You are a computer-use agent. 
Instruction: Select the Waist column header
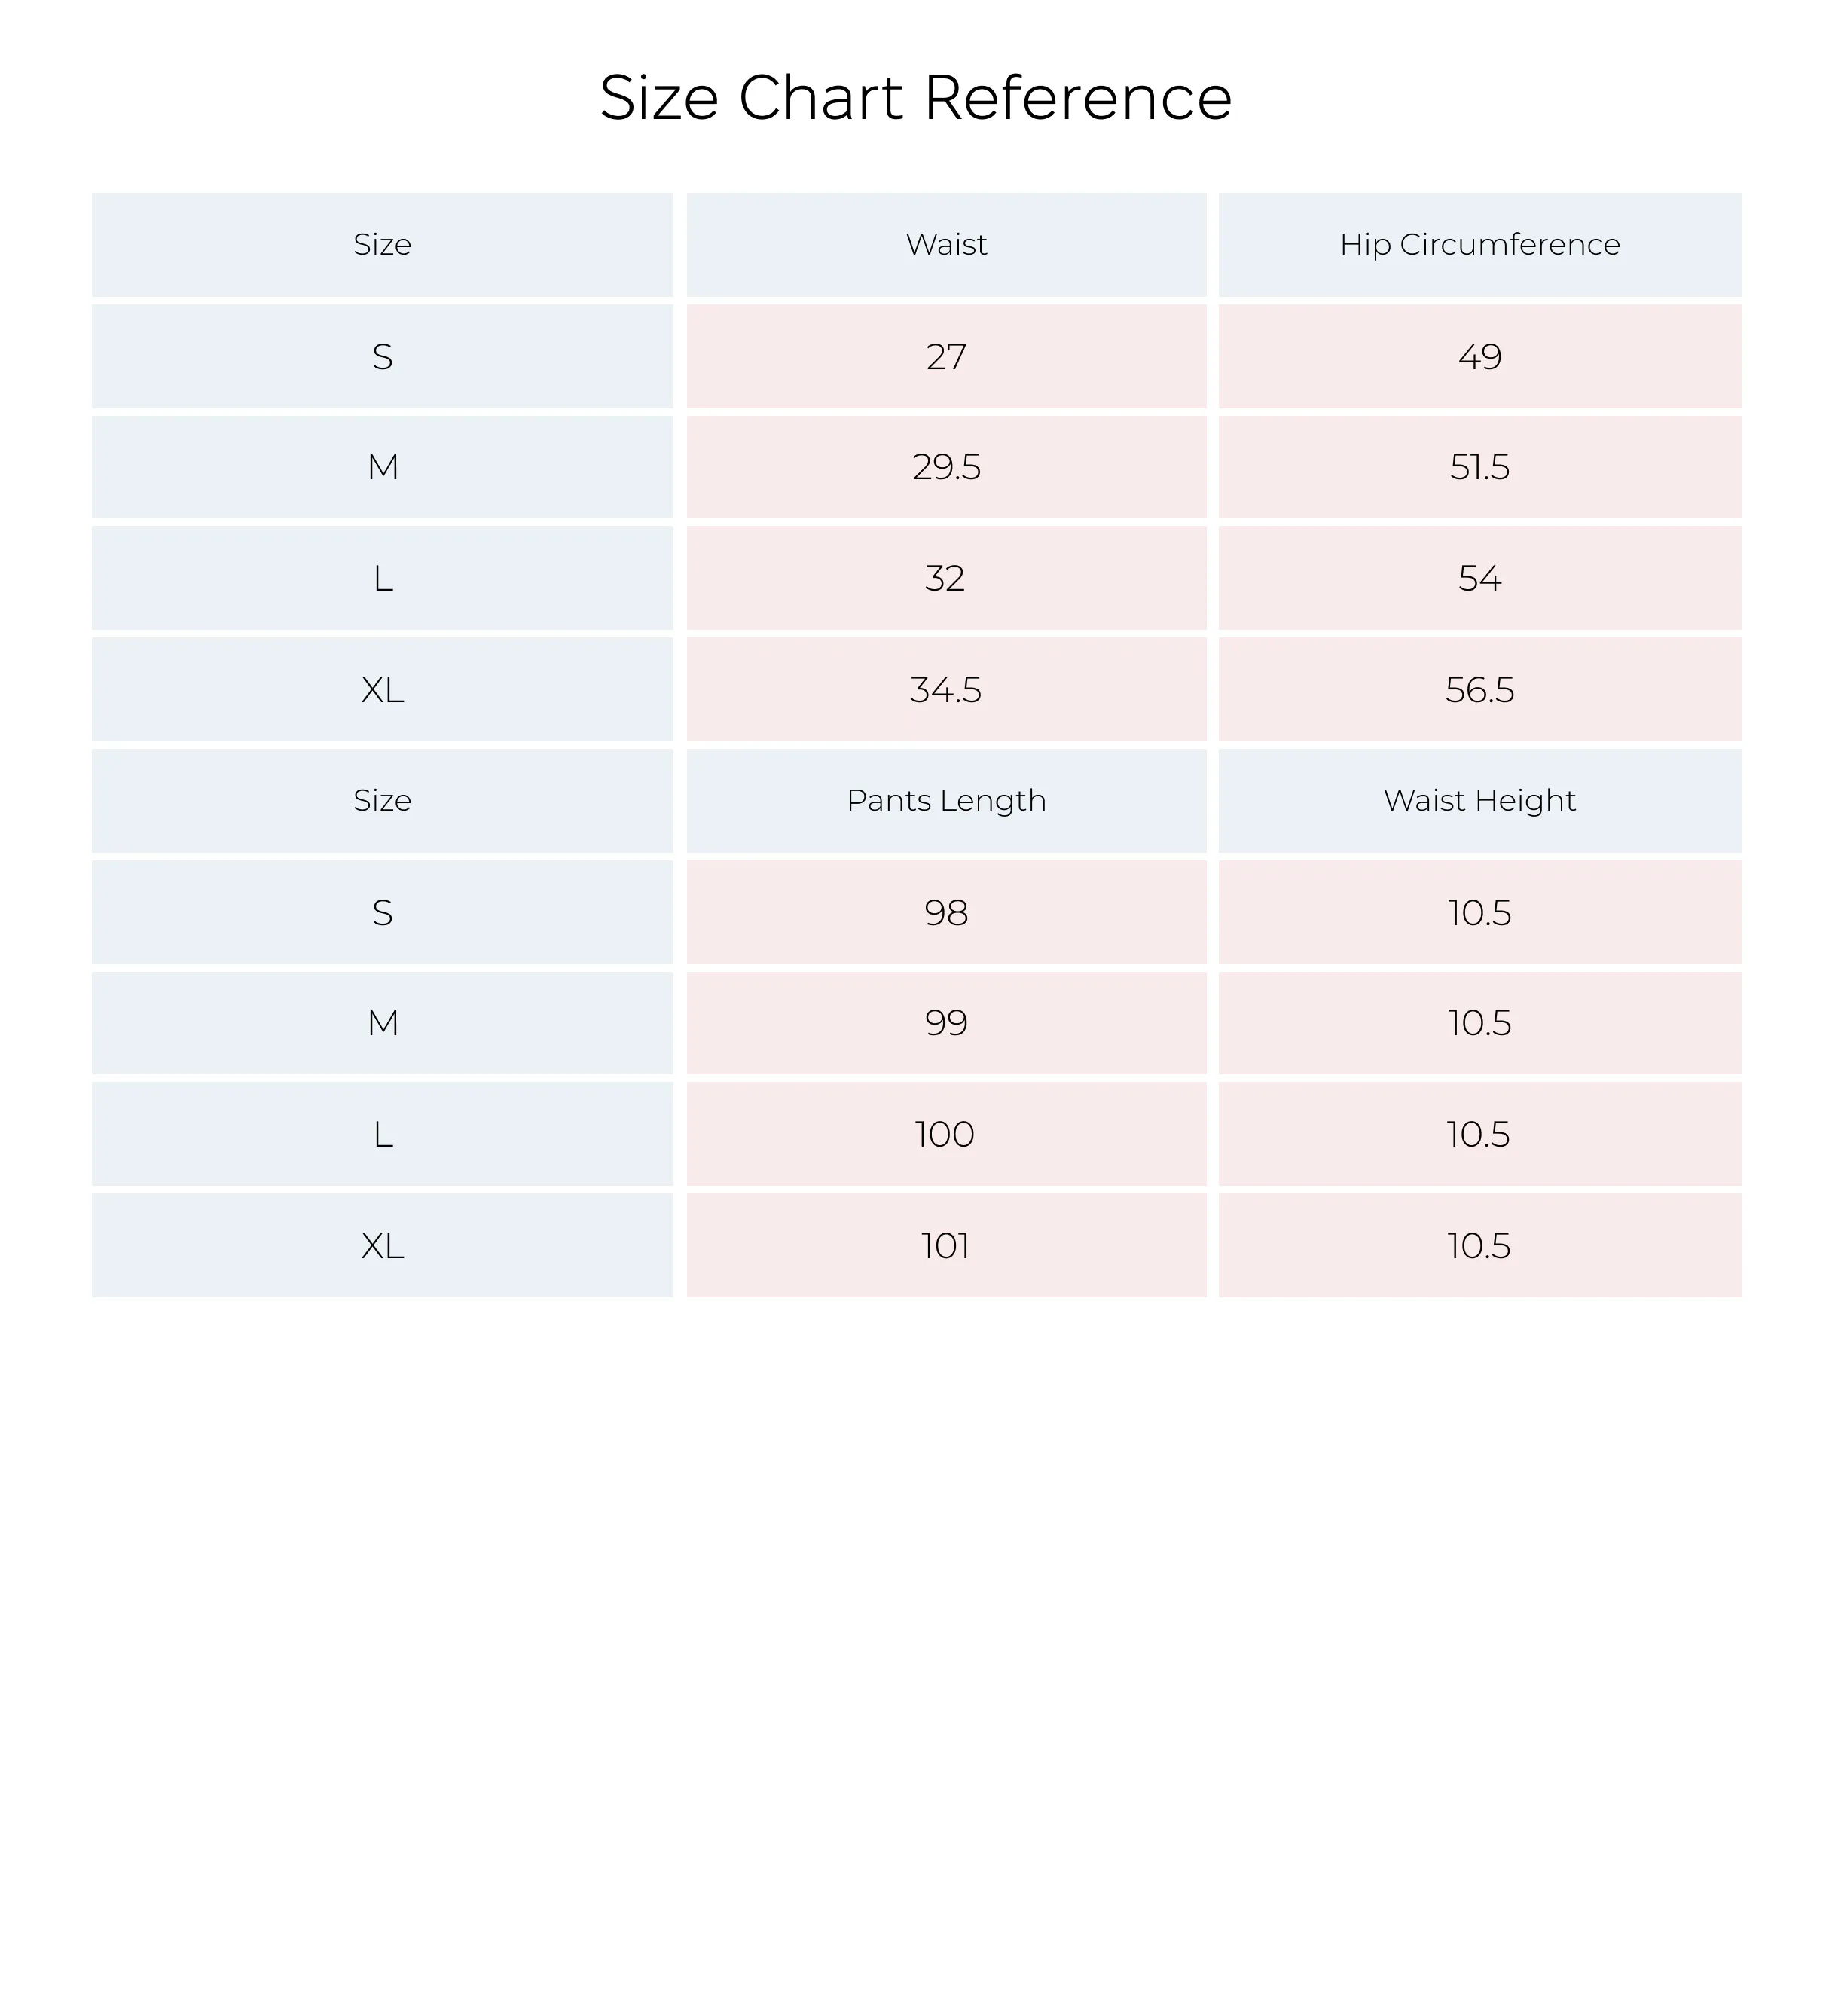(x=946, y=245)
